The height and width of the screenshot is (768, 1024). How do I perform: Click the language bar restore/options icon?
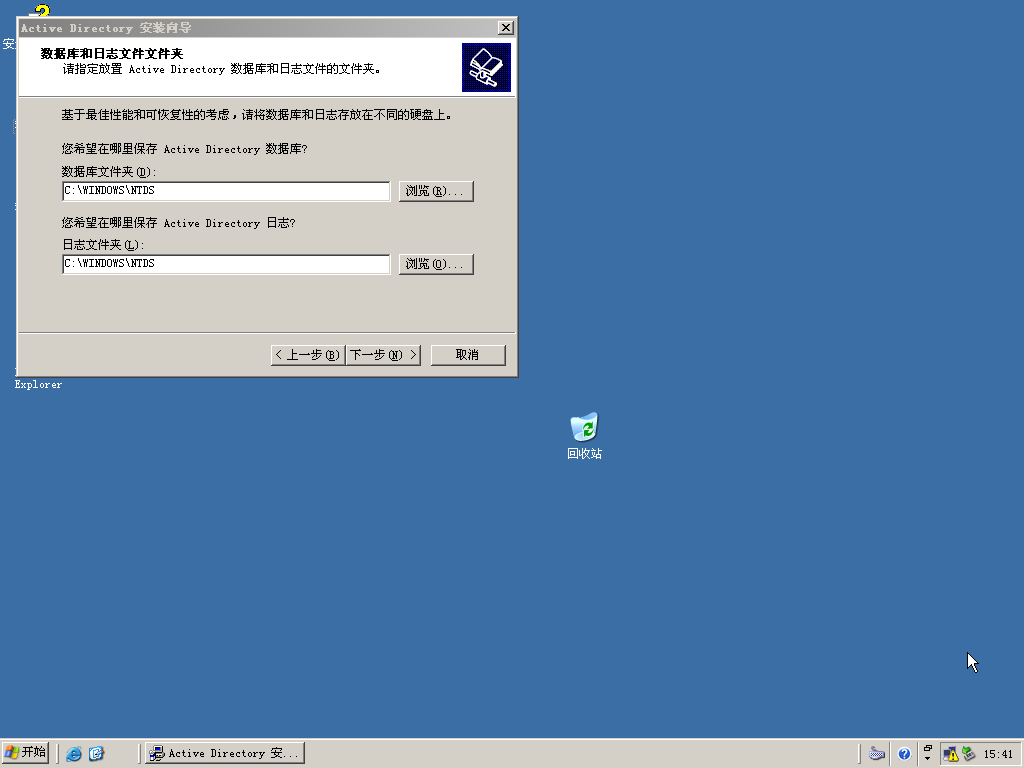coord(927,749)
